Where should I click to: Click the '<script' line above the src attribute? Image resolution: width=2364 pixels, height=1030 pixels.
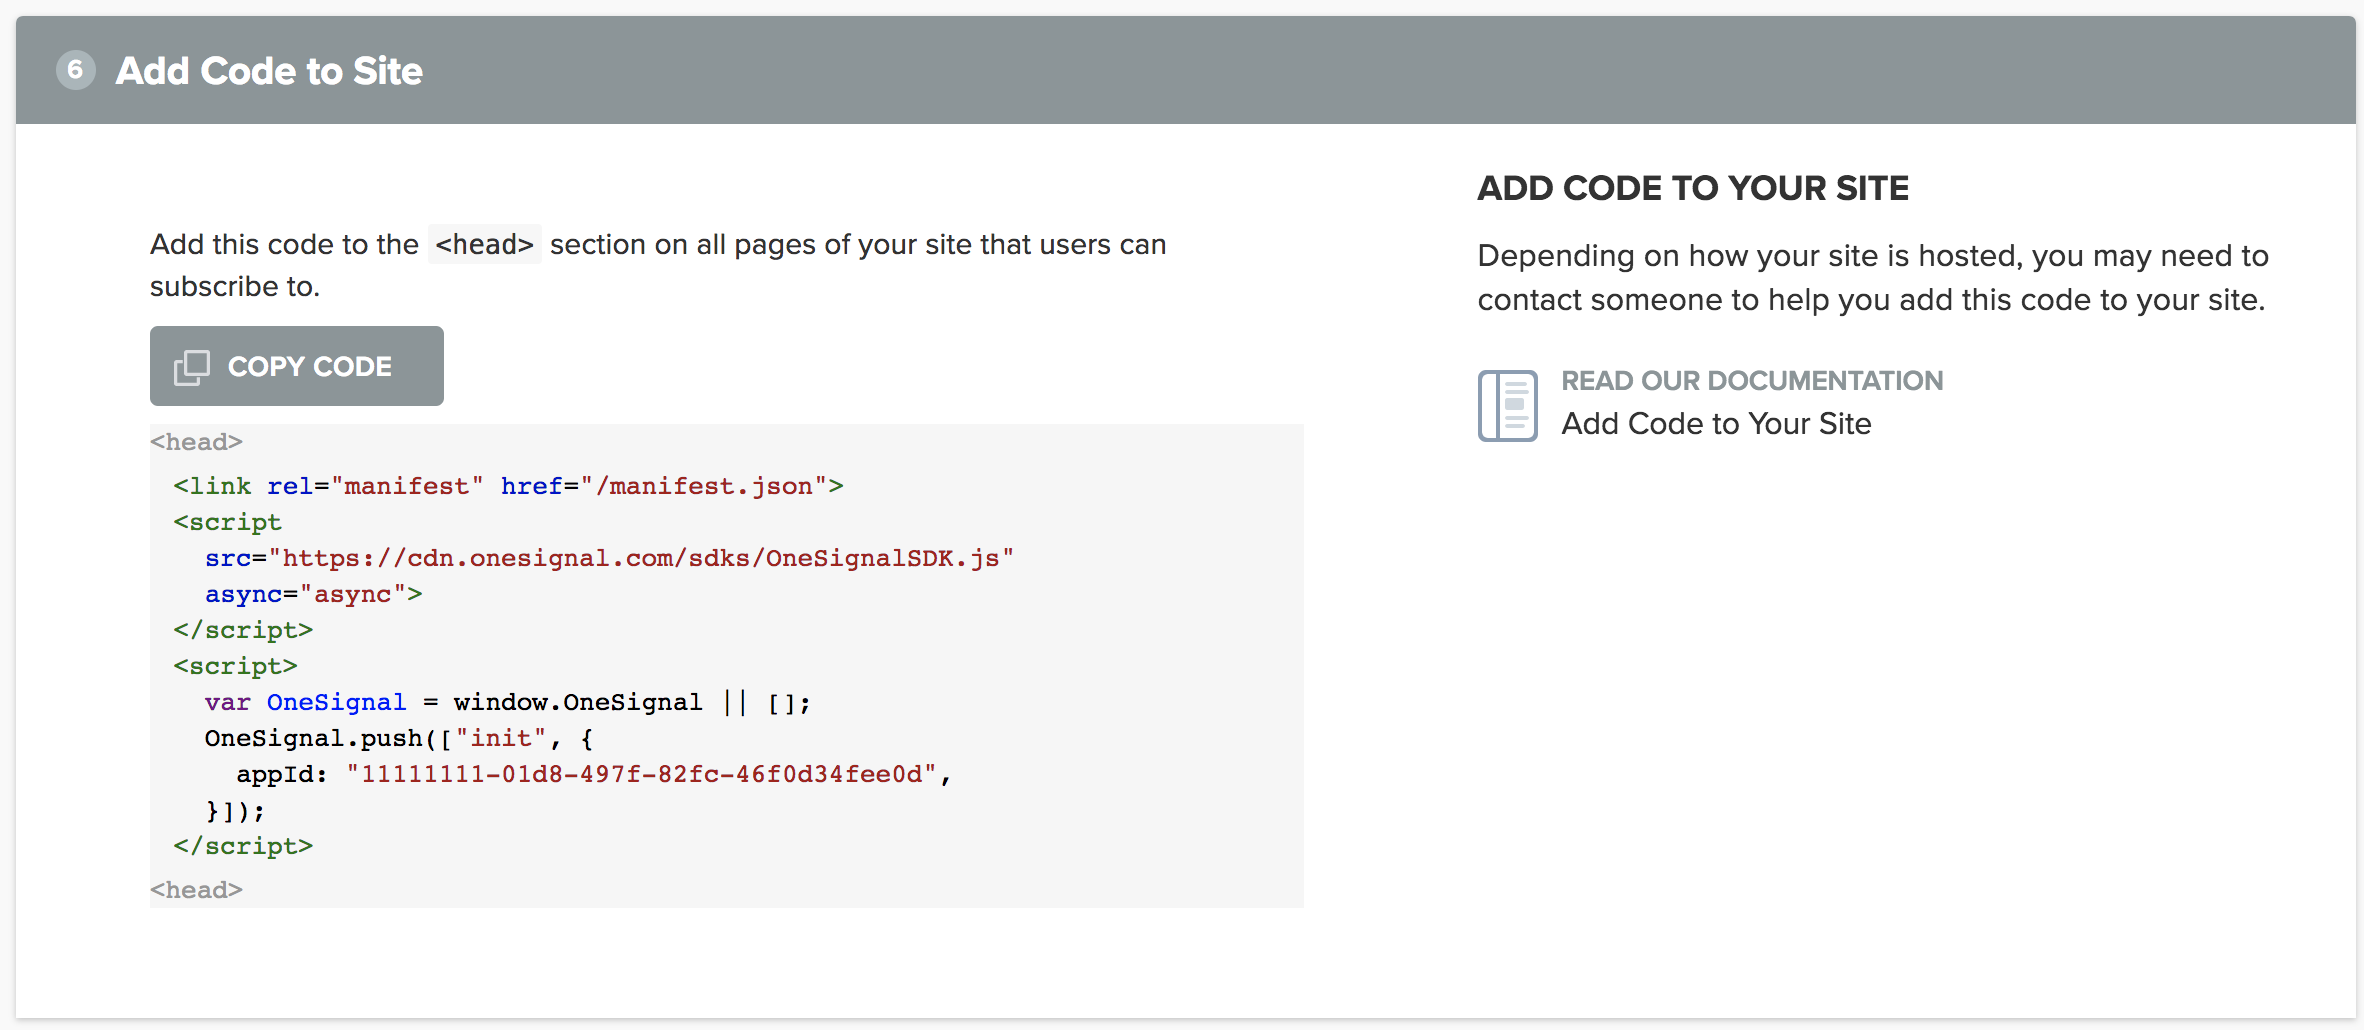click(x=227, y=522)
